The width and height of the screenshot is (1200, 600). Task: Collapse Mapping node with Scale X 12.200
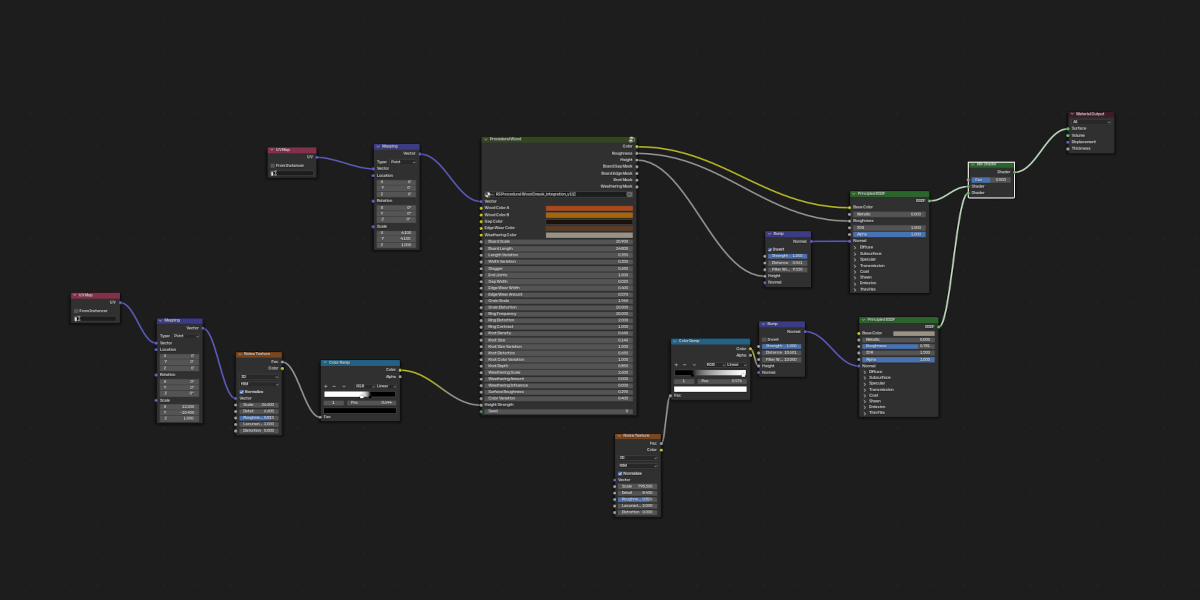(x=161, y=321)
